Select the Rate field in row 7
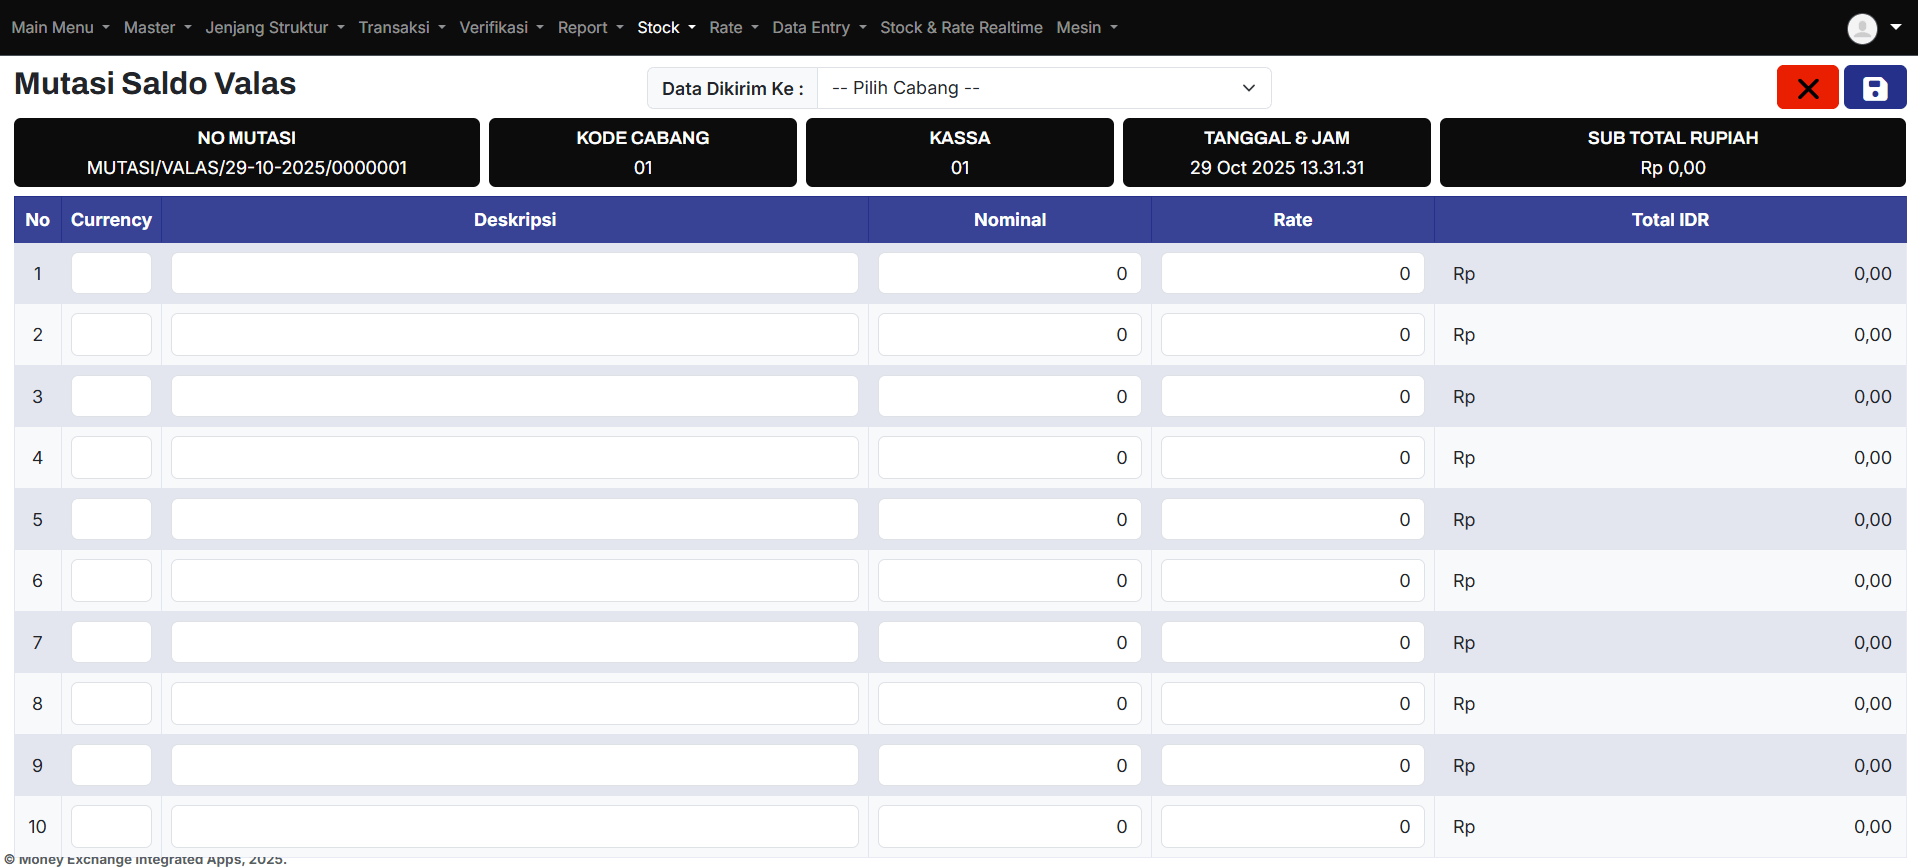The image size is (1918, 868). [1292, 642]
